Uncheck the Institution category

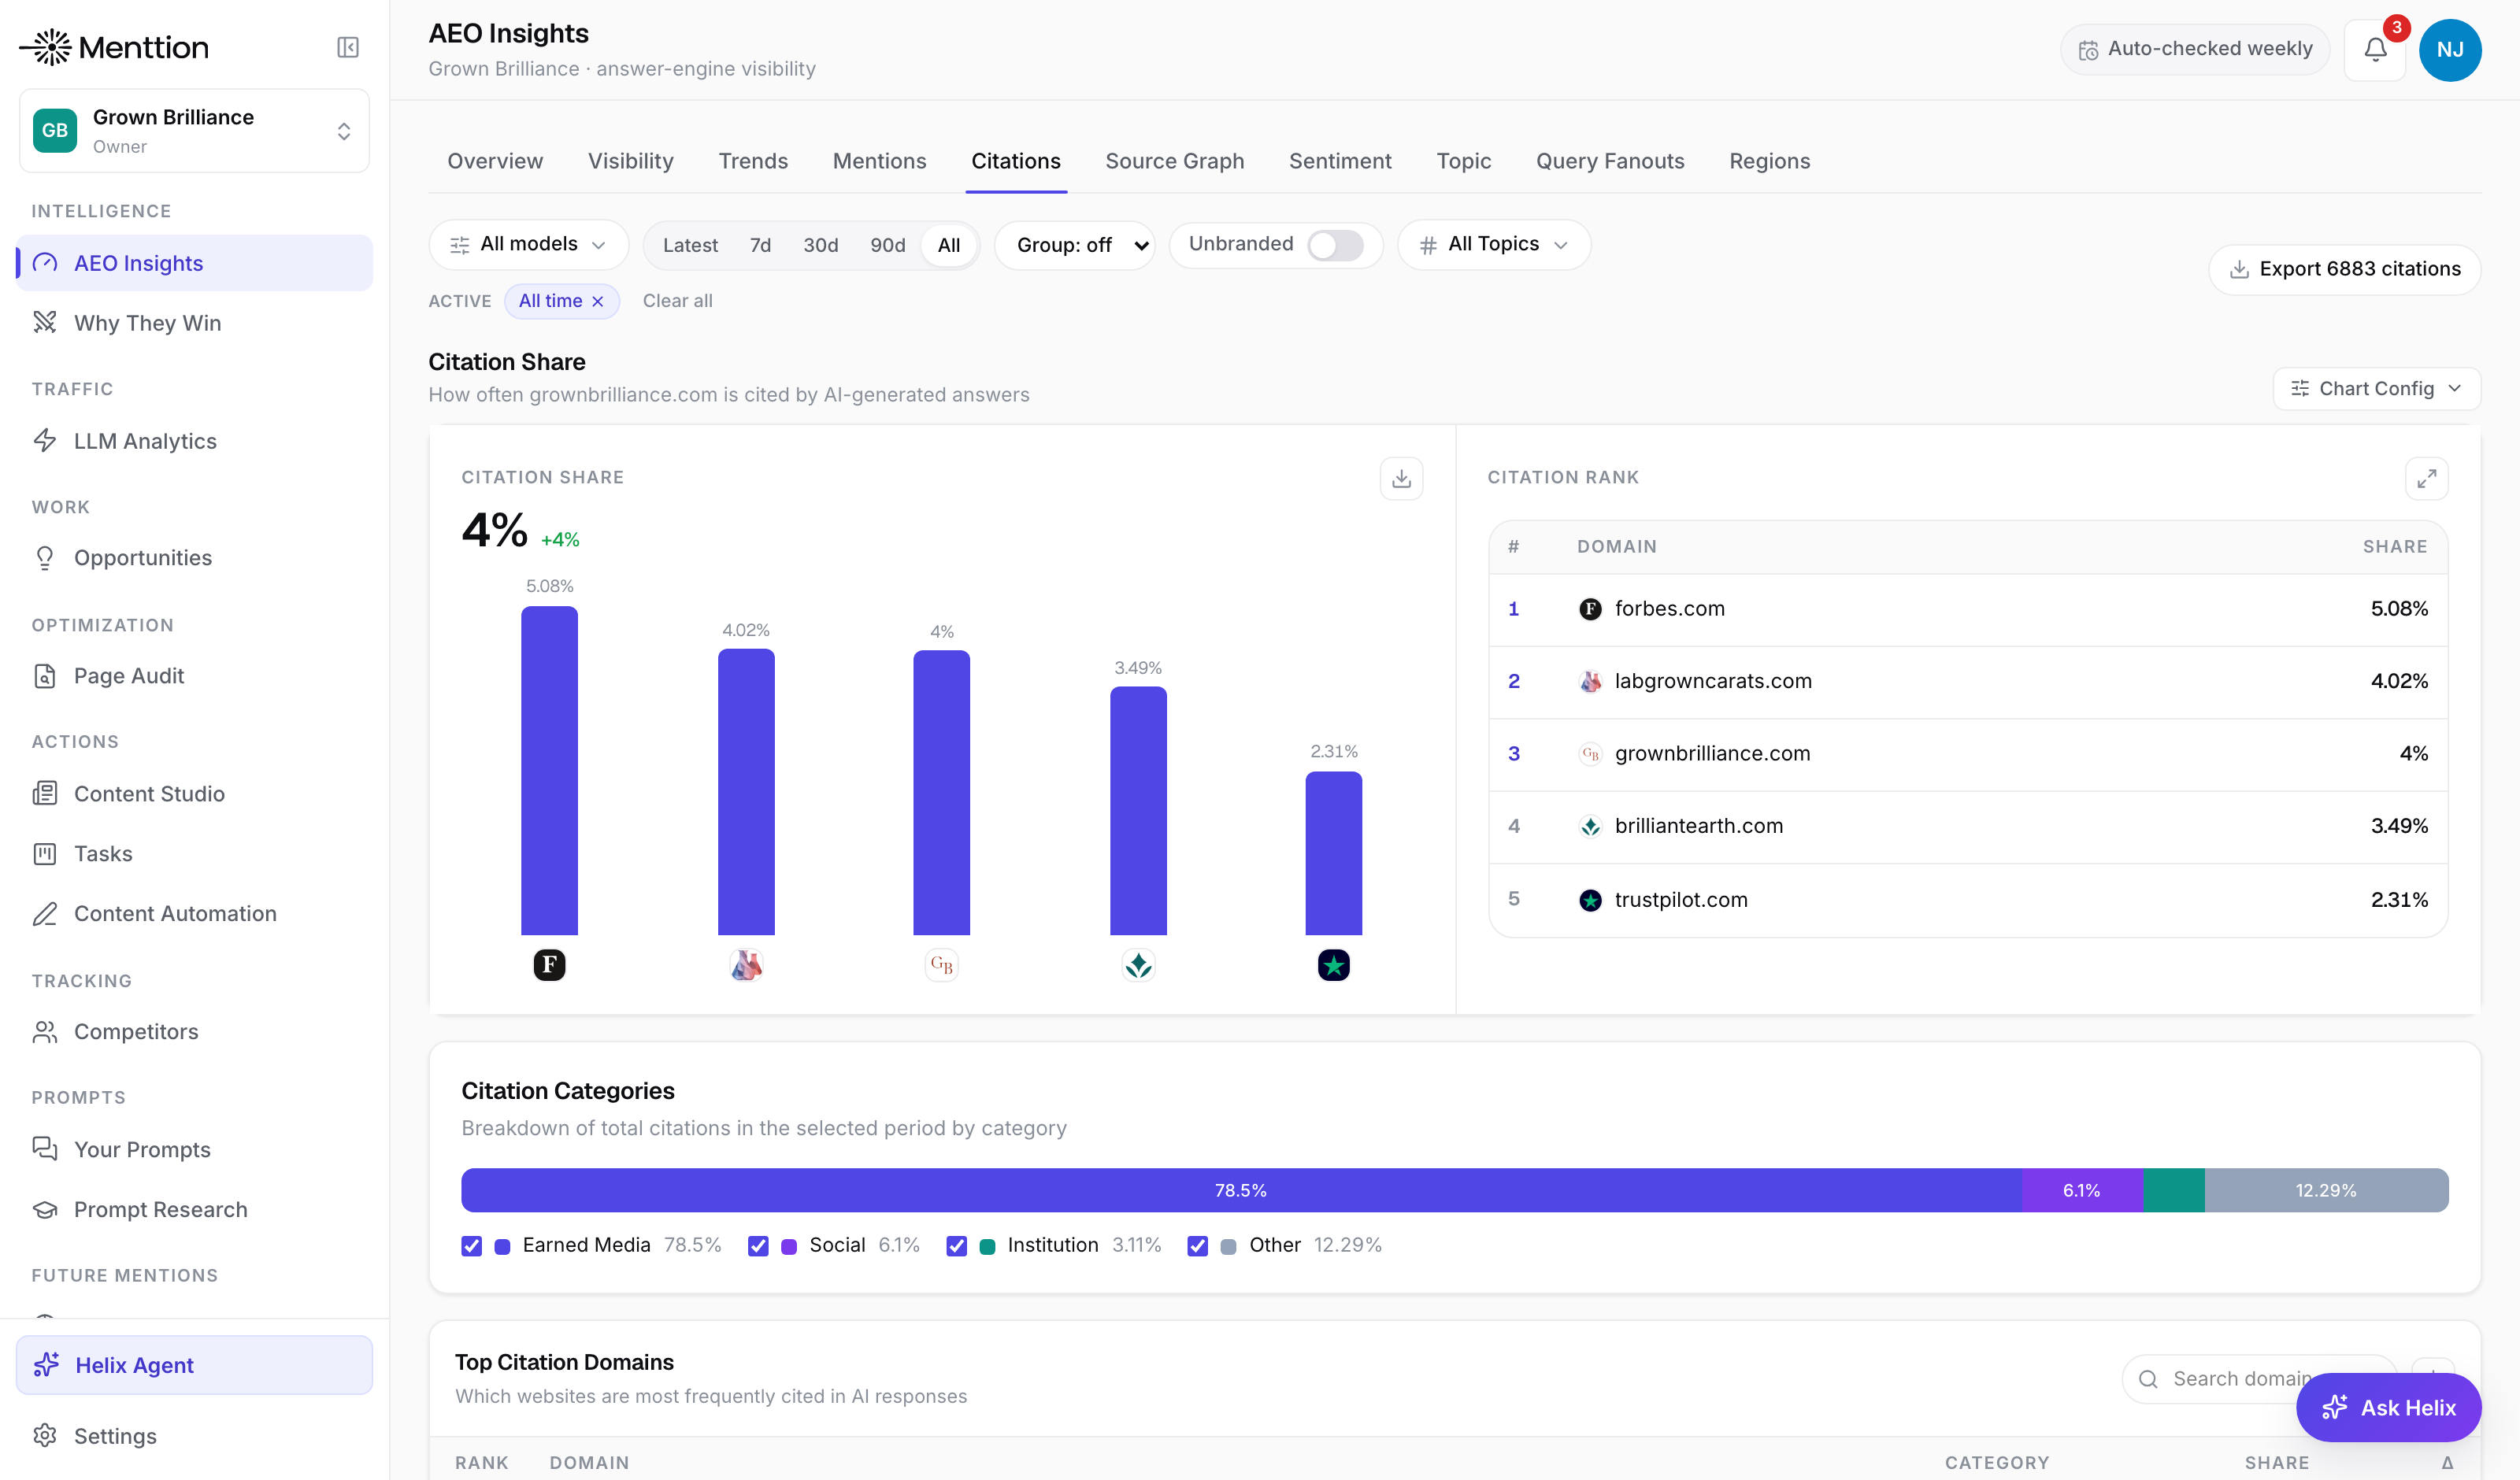tap(956, 1246)
